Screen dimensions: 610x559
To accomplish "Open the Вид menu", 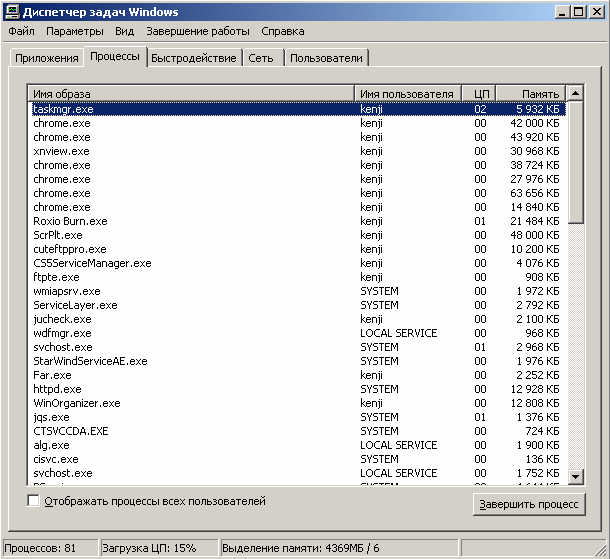I will pos(124,31).
